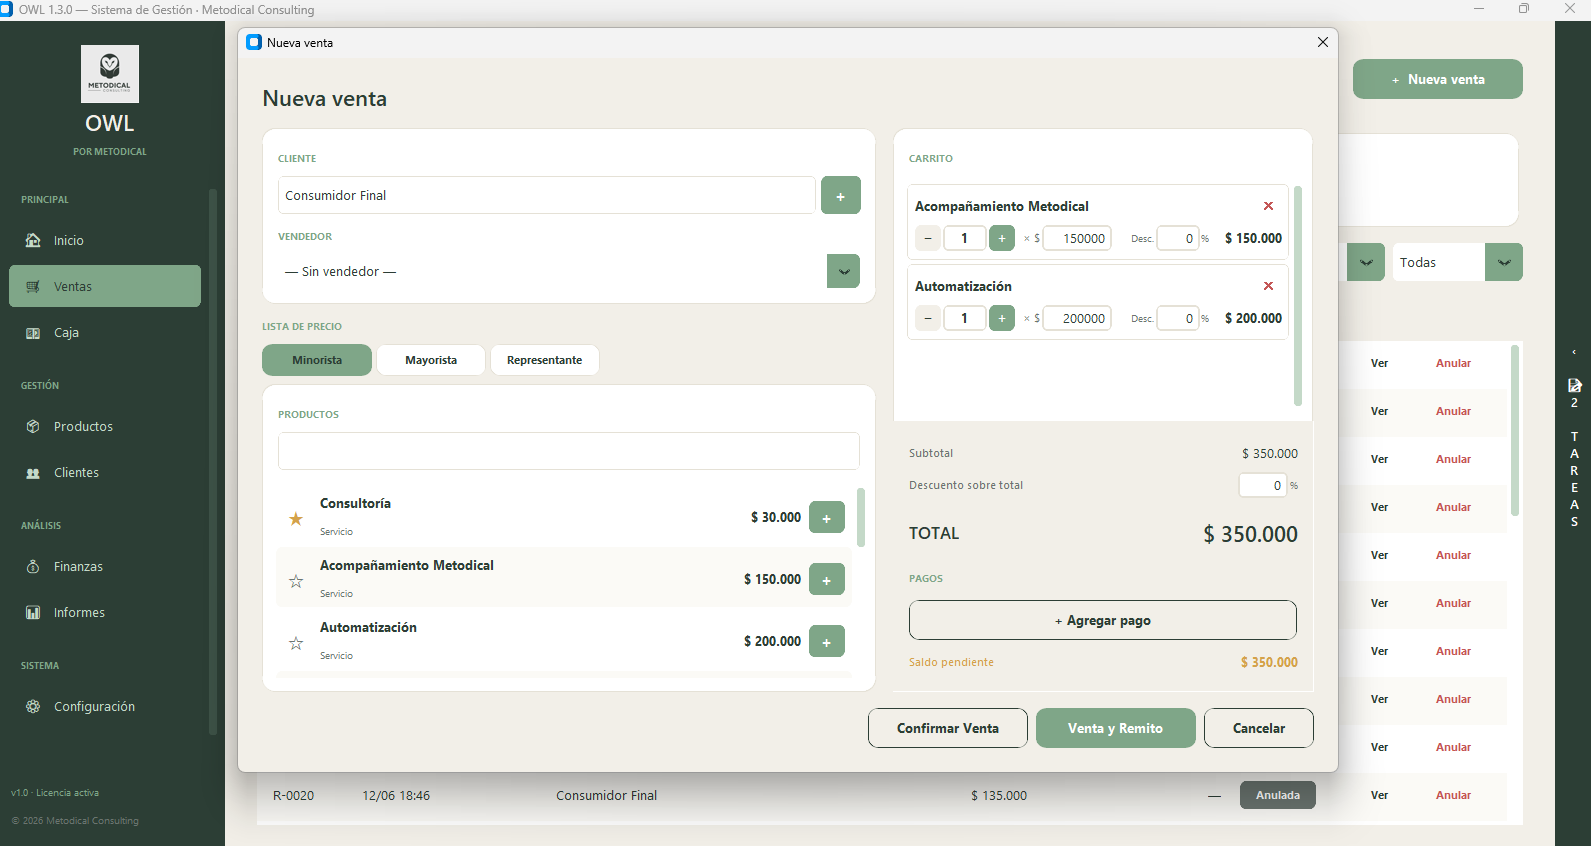Click the 'v1.0 · Licencia activa' text
The image size is (1591, 846).
click(x=55, y=792)
